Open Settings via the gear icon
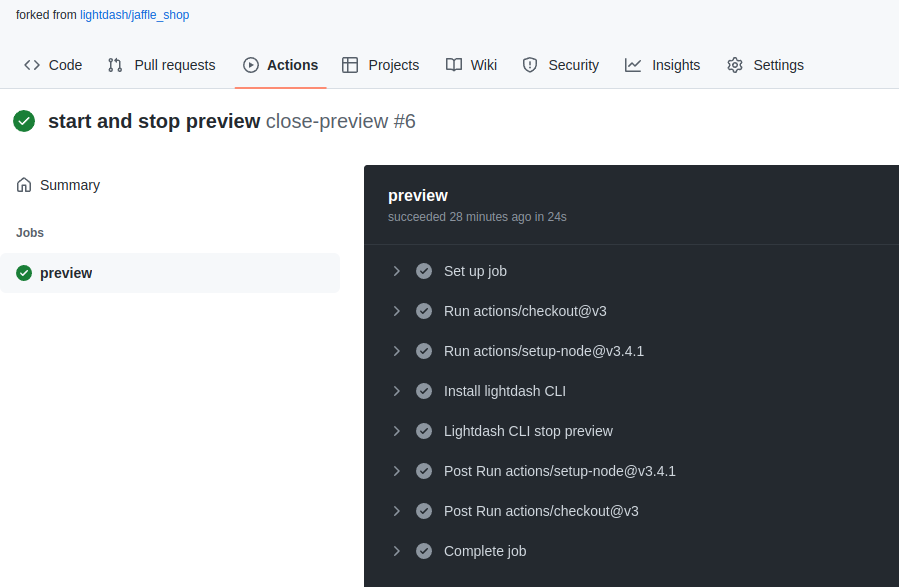Image resolution: width=899 pixels, height=587 pixels. (733, 64)
